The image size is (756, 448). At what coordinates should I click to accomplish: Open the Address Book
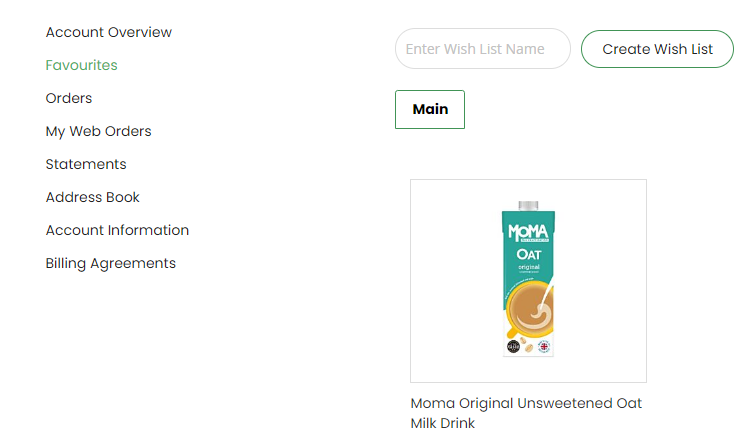coord(92,197)
